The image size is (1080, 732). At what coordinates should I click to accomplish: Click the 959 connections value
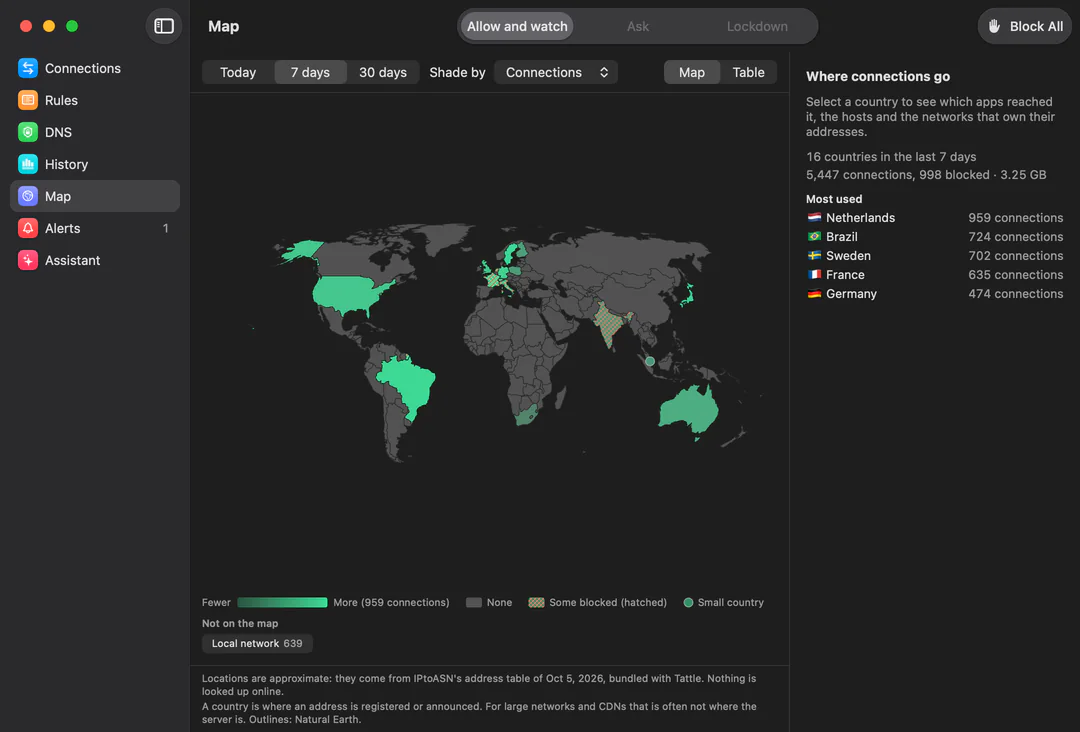pyautogui.click(x=1015, y=218)
